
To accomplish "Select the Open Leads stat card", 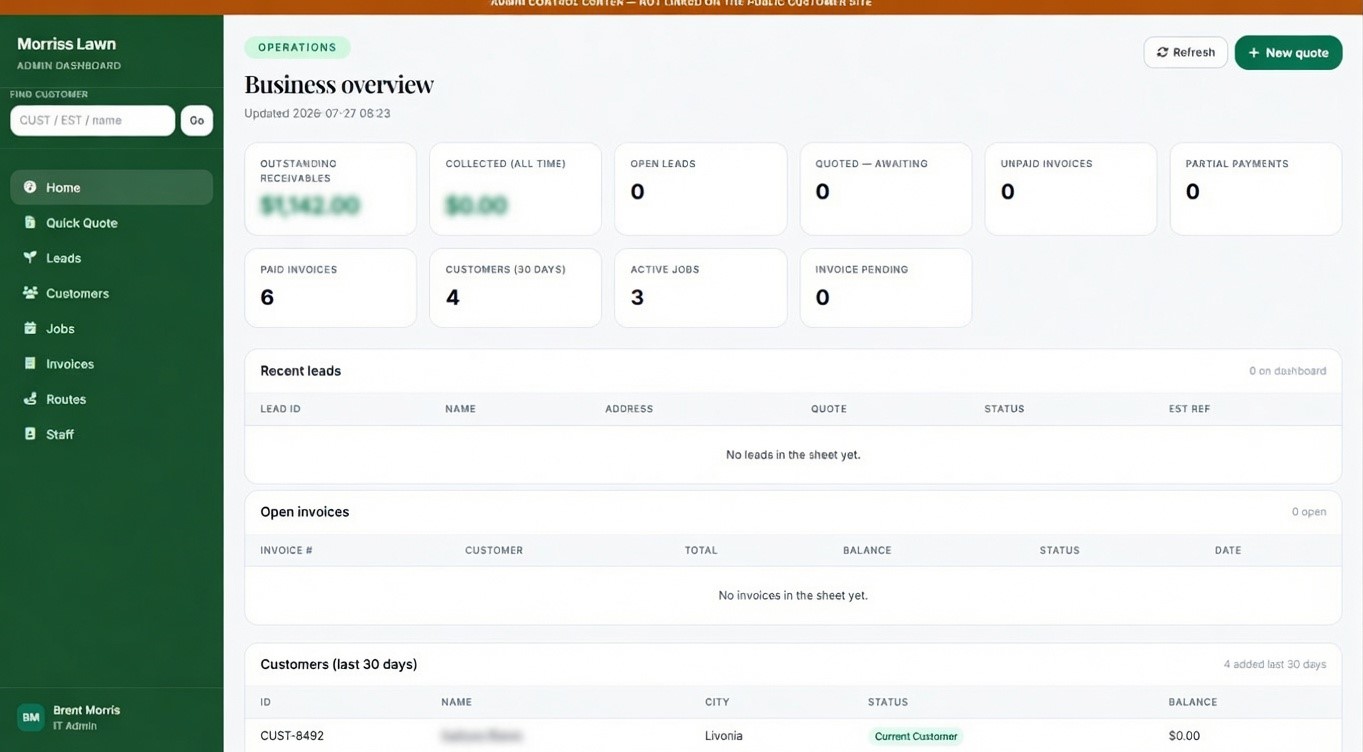I will click(x=700, y=189).
